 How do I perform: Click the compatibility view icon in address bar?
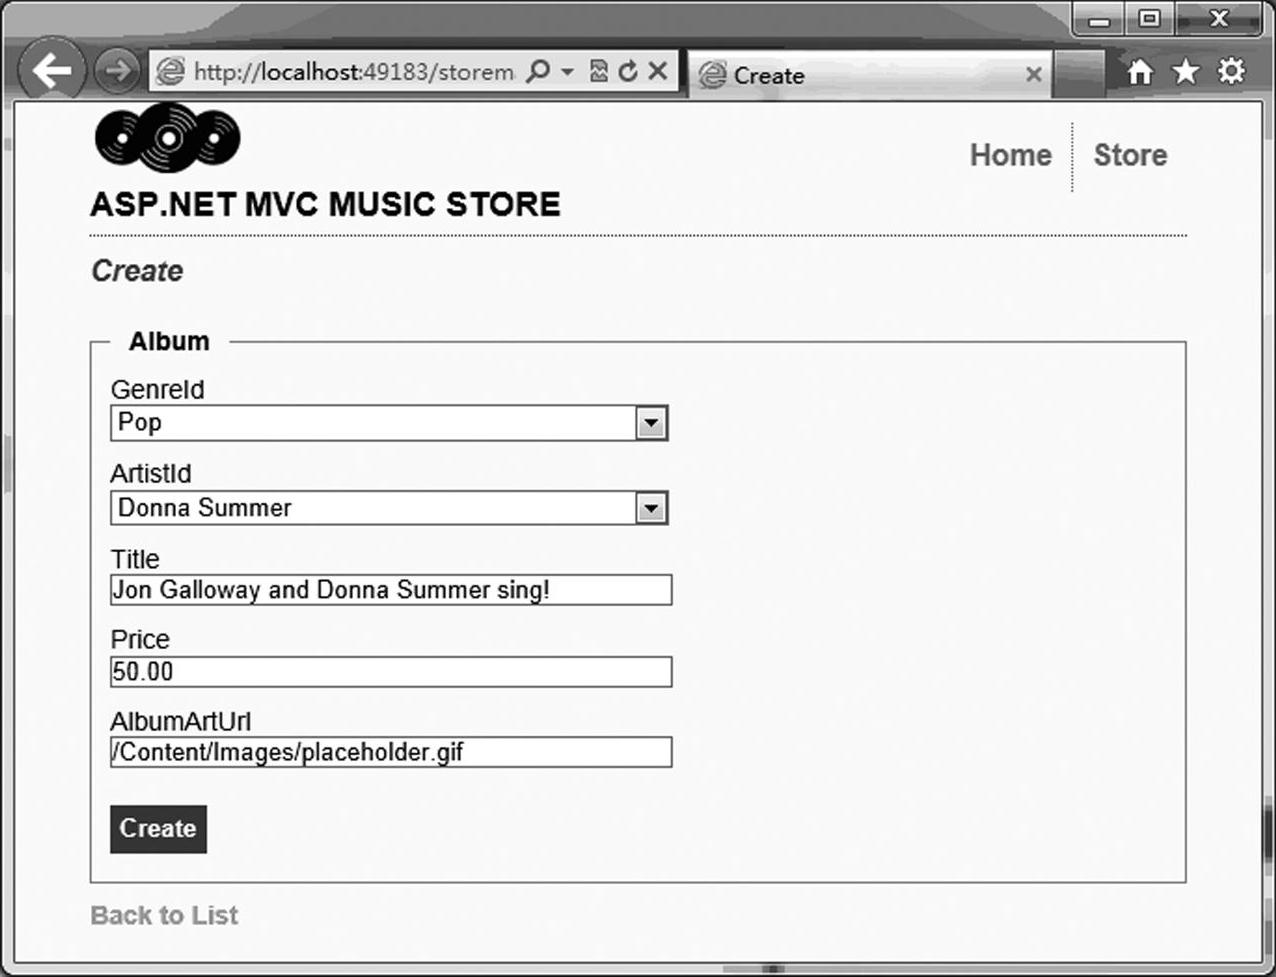598,71
